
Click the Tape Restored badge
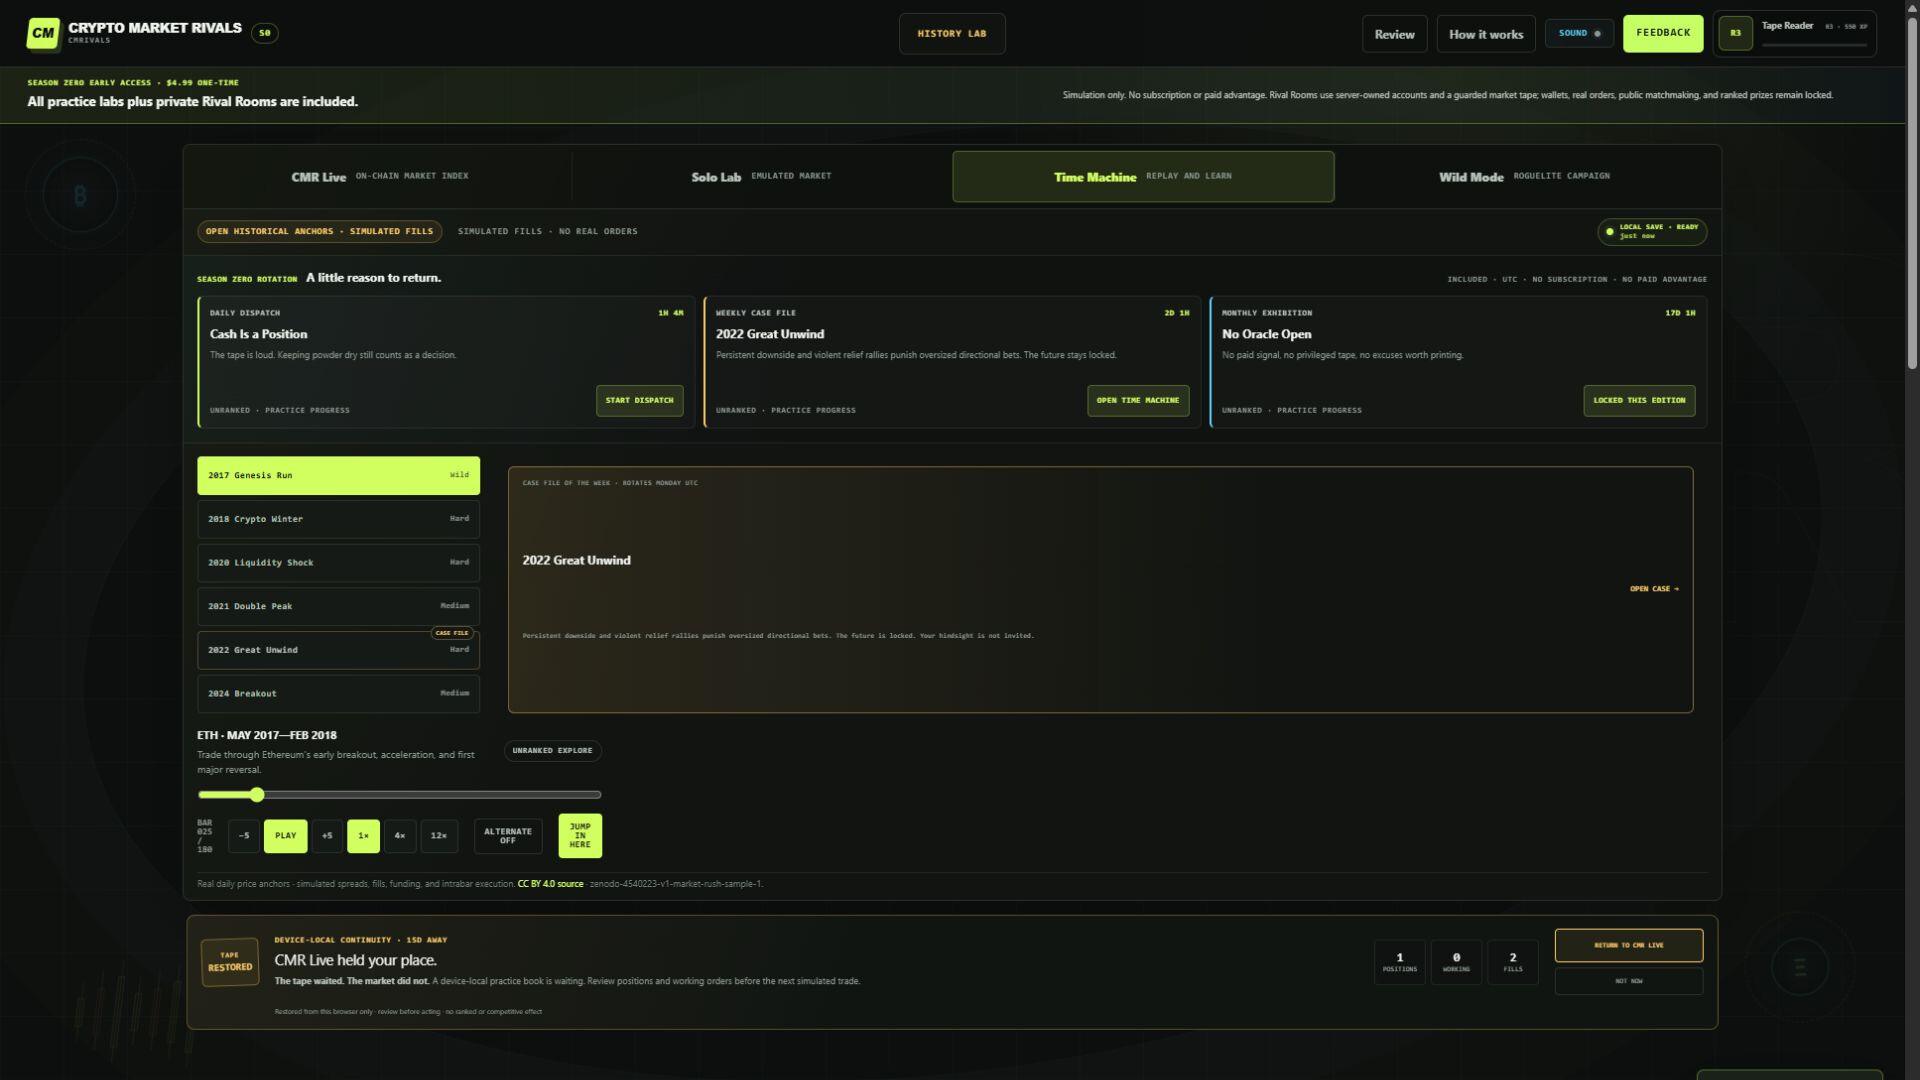[230, 962]
